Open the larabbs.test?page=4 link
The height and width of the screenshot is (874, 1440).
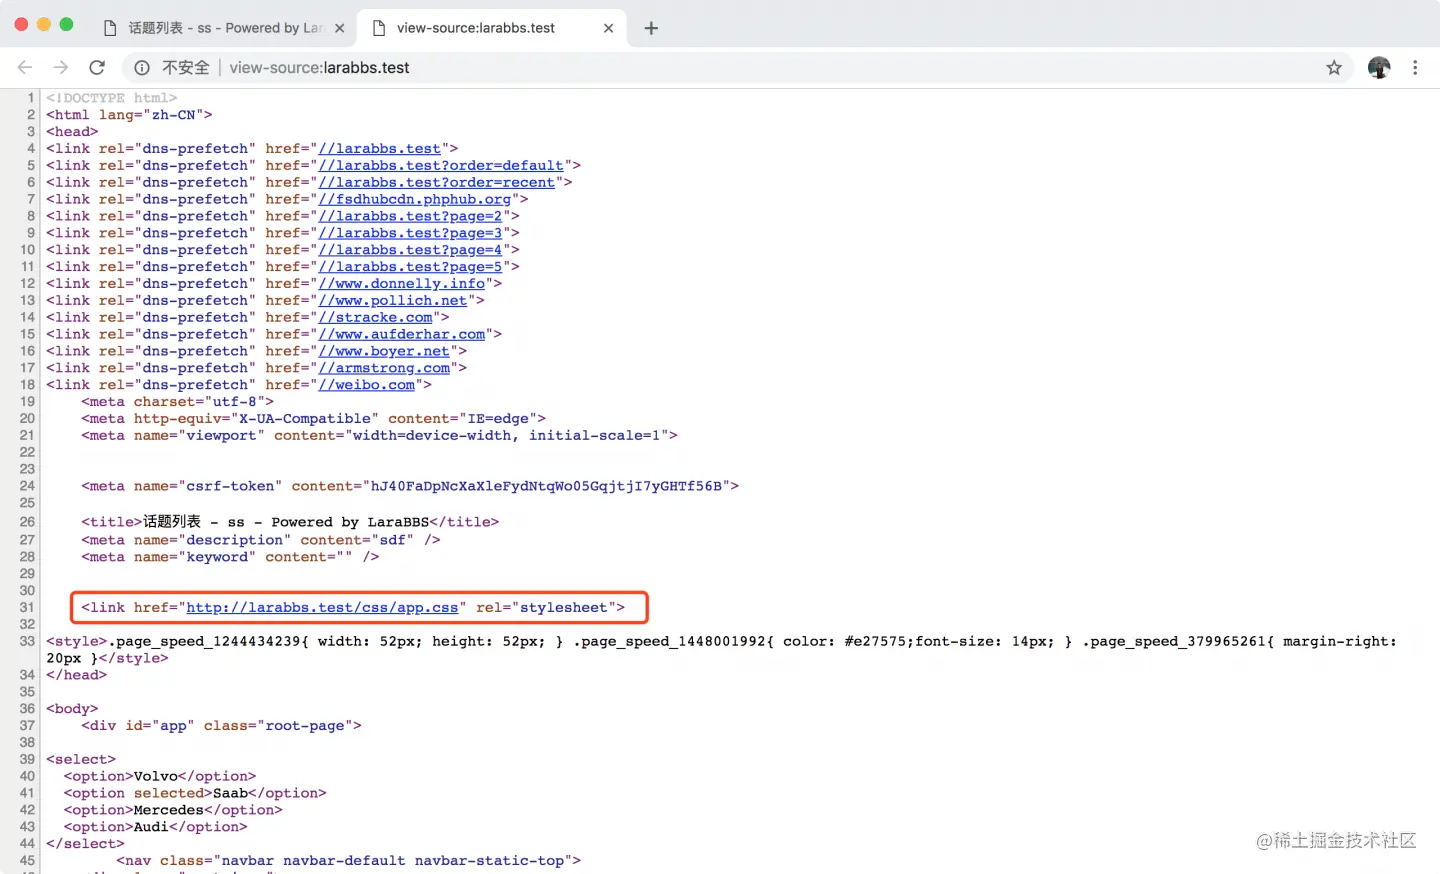coord(410,250)
